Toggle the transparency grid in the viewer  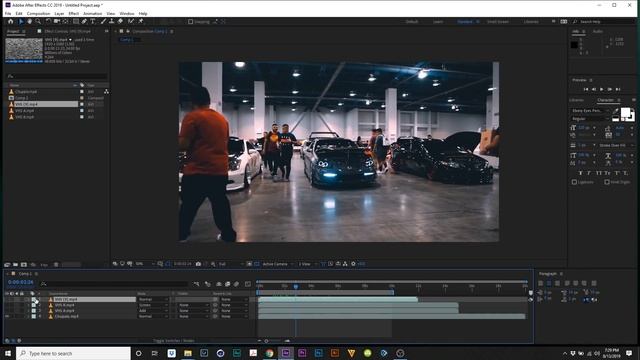click(257, 264)
